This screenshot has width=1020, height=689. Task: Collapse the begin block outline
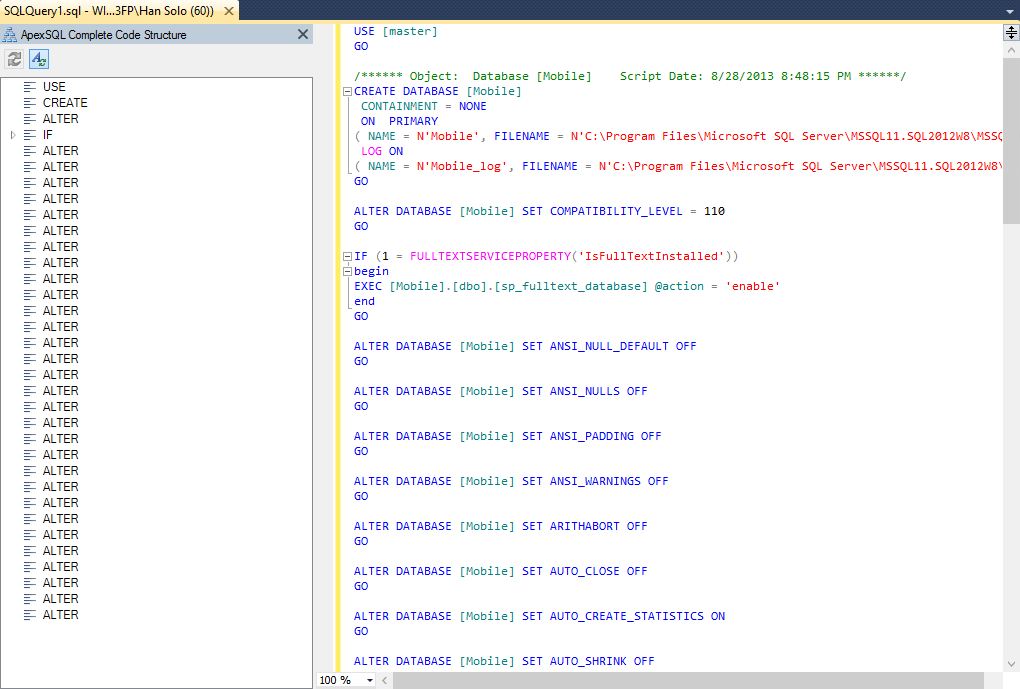(347, 271)
